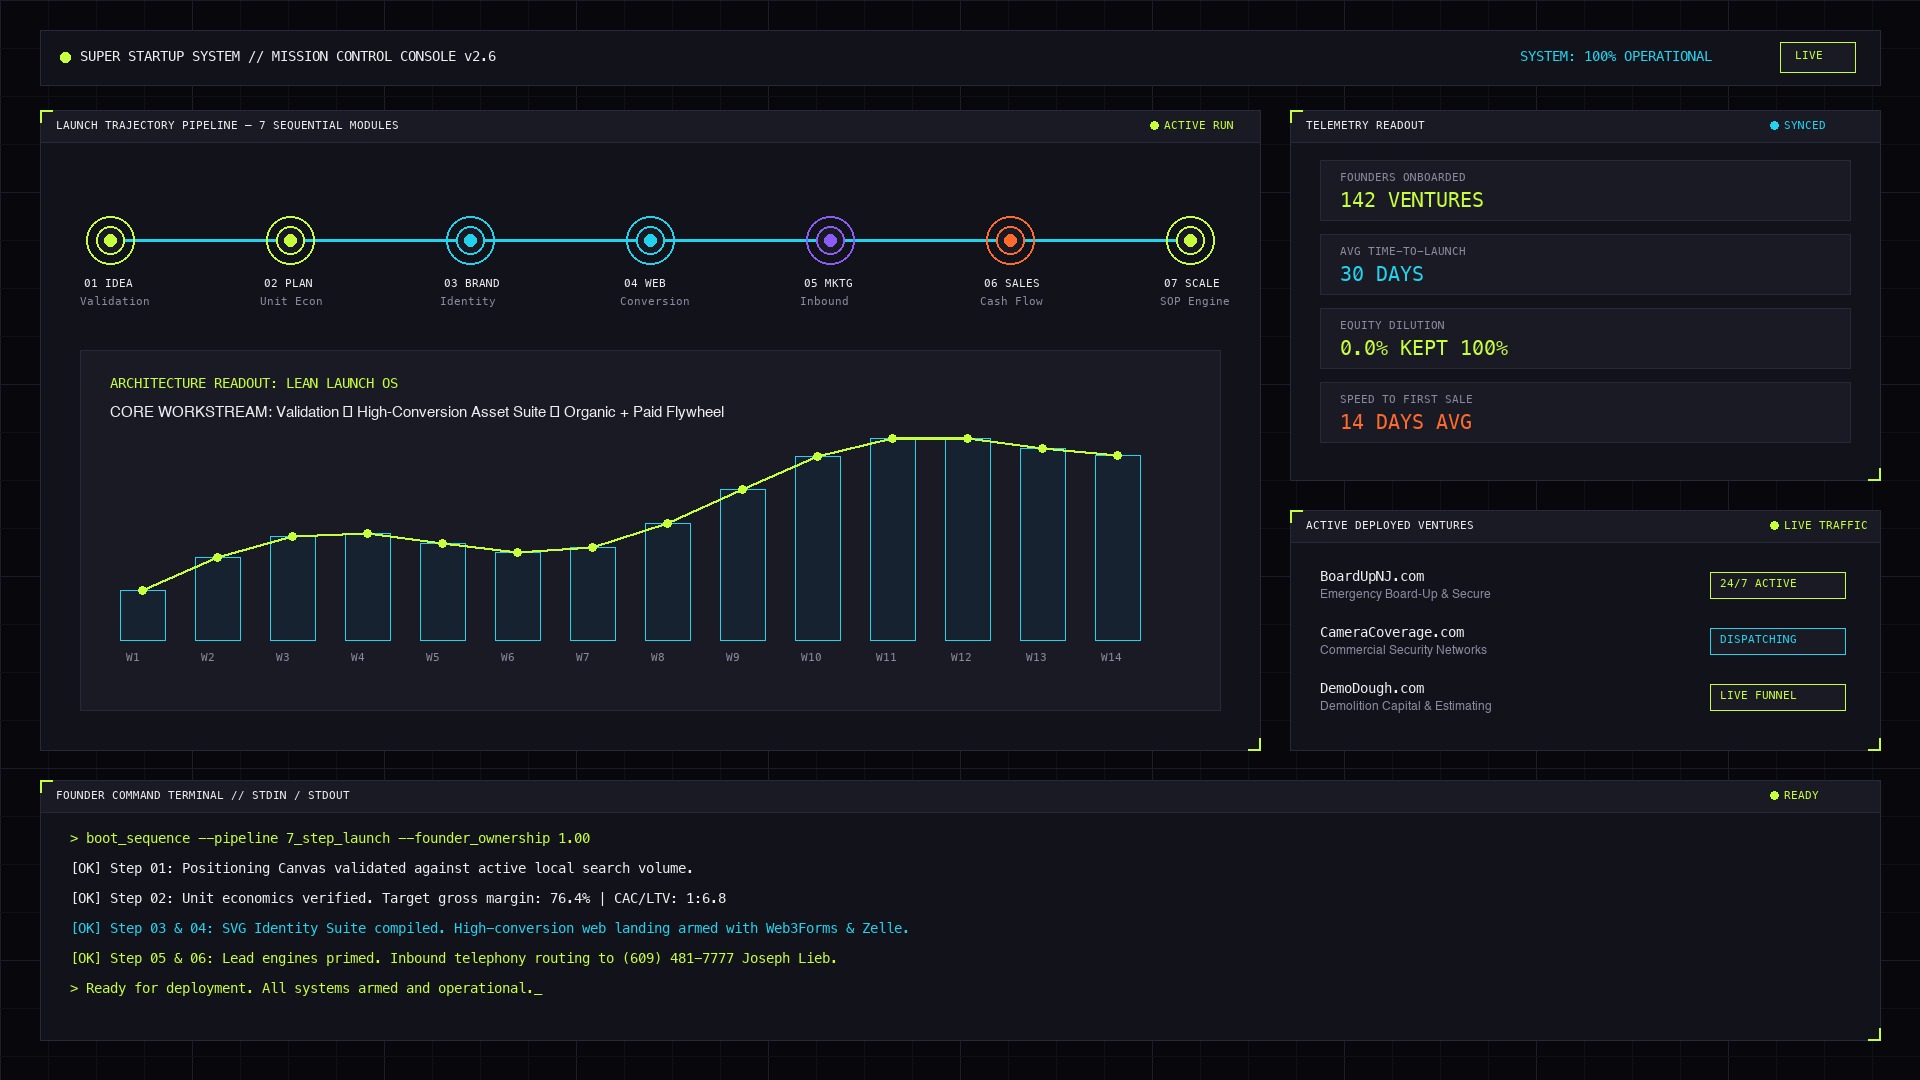Select the W1 chart bar
The image size is (1920, 1080).
click(x=143, y=615)
